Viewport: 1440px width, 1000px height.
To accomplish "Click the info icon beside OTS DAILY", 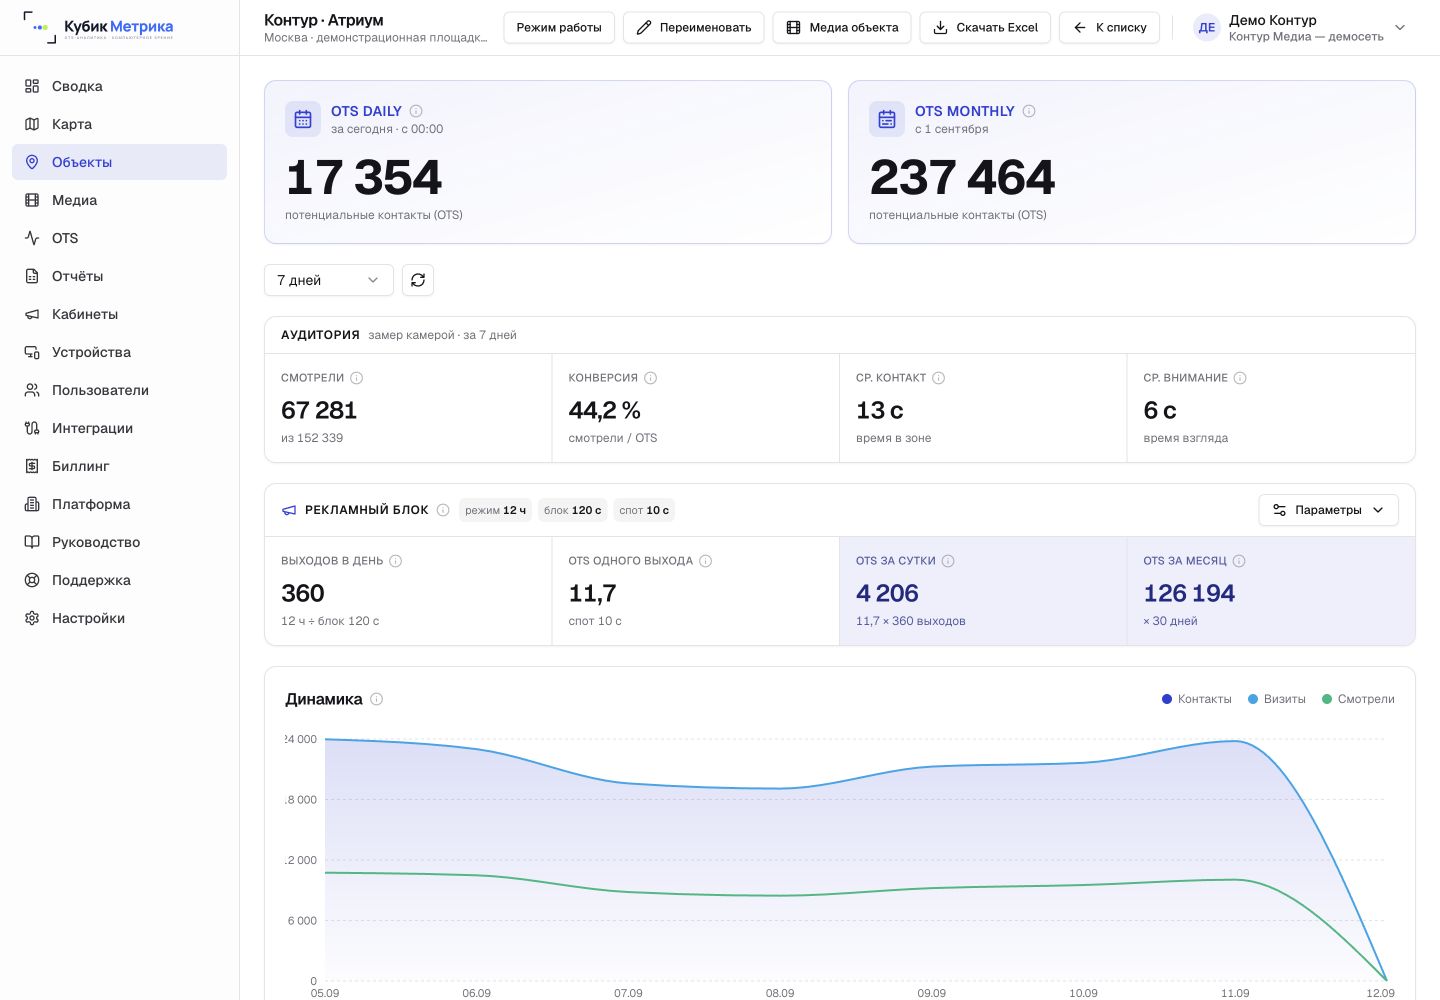I will pos(416,111).
